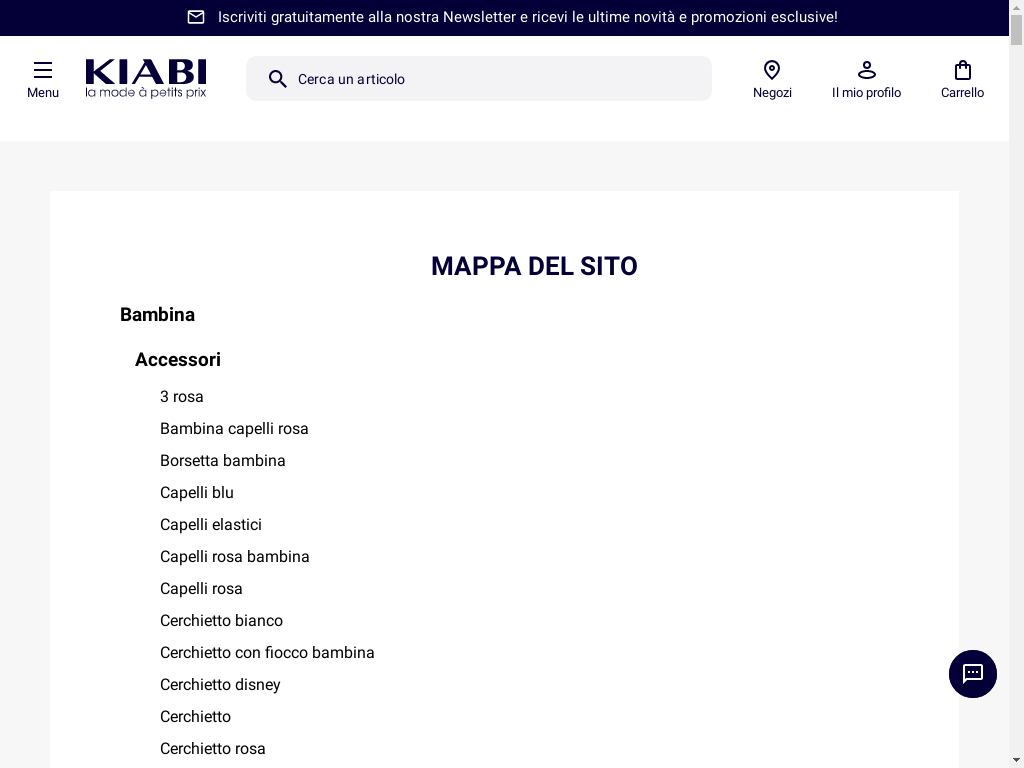The height and width of the screenshot is (768, 1024).
Task: Open the Carrello shopping bag icon
Action: coord(962,71)
